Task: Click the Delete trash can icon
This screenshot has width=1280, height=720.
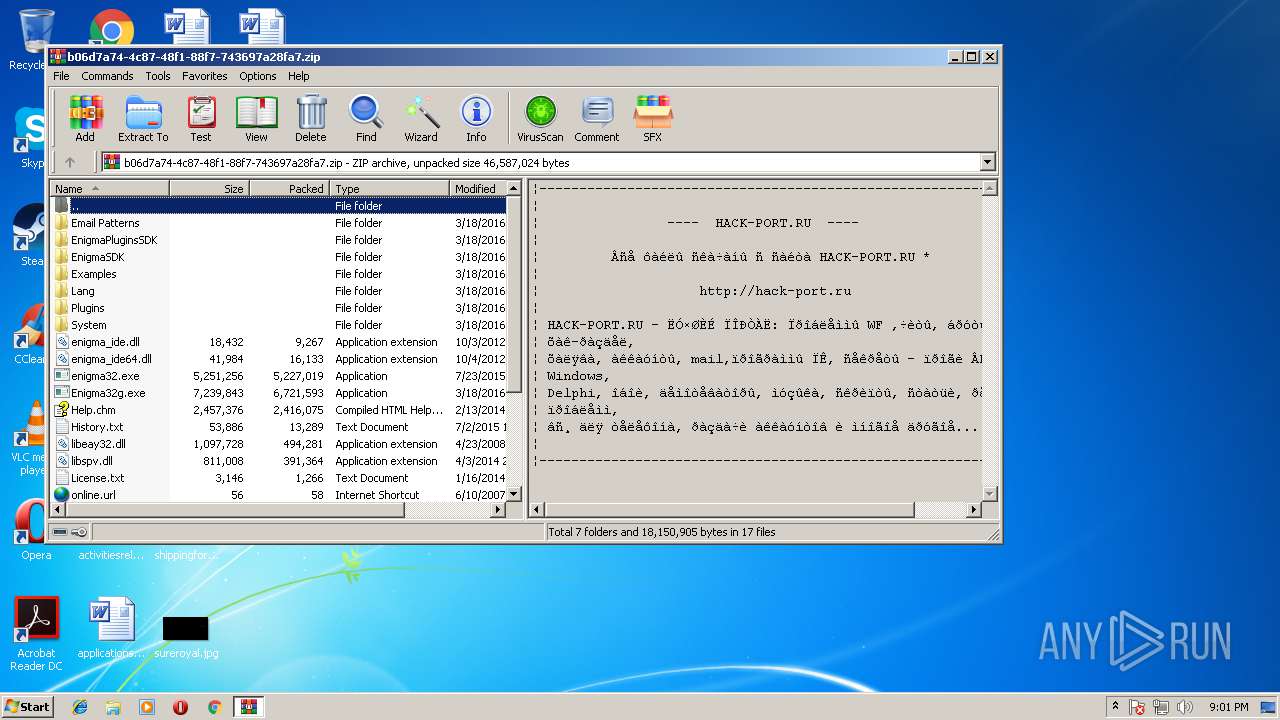Action: coord(310,119)
